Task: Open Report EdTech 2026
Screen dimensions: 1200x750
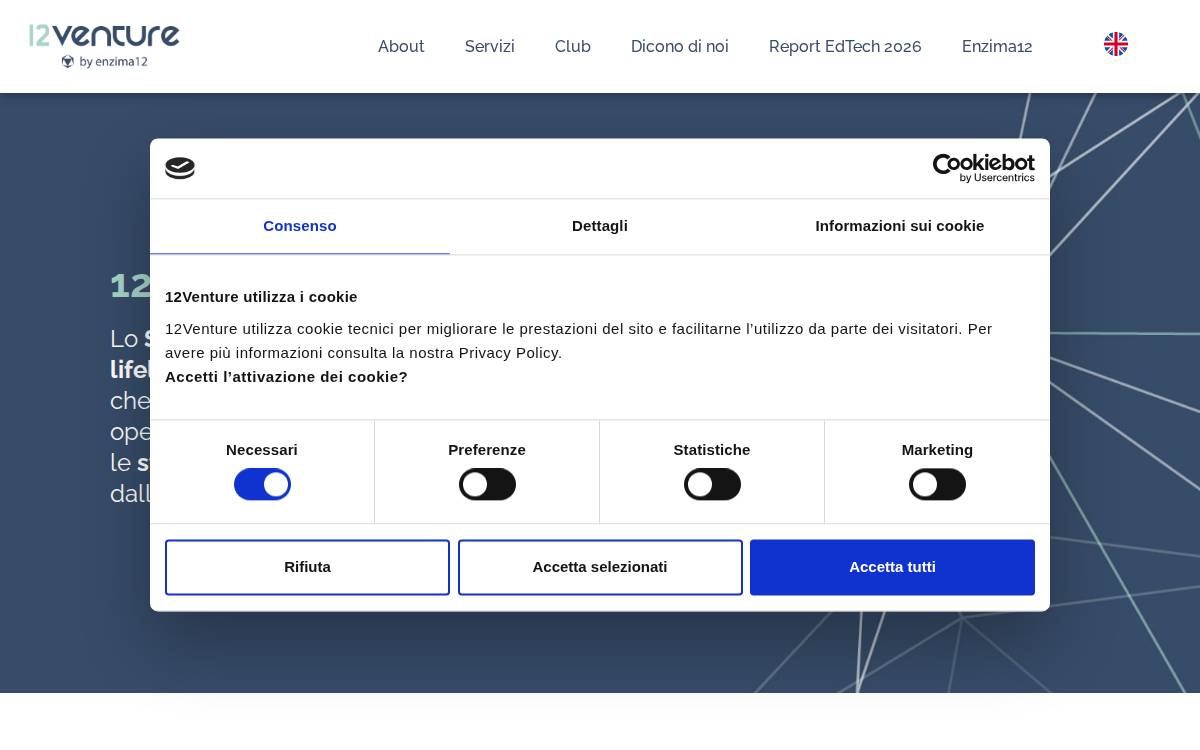Action: (x=845, y=46)
